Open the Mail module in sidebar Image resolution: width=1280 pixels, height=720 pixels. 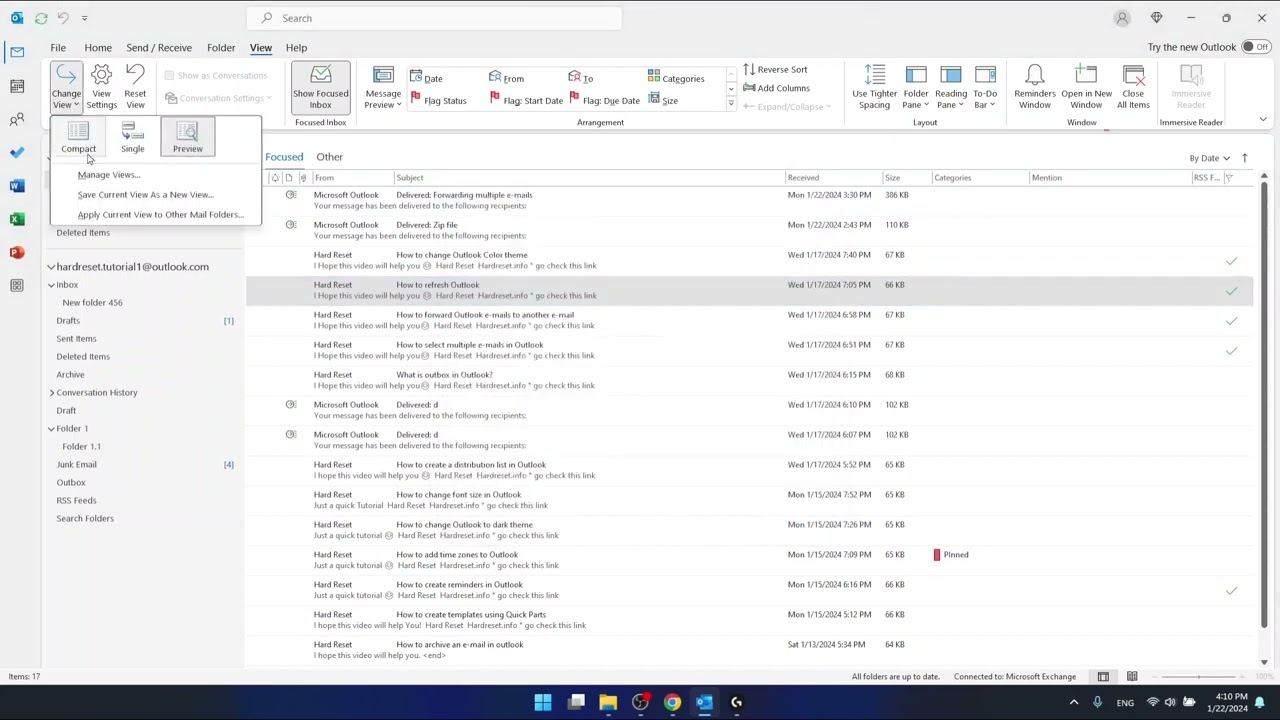[x=17, y=52]
